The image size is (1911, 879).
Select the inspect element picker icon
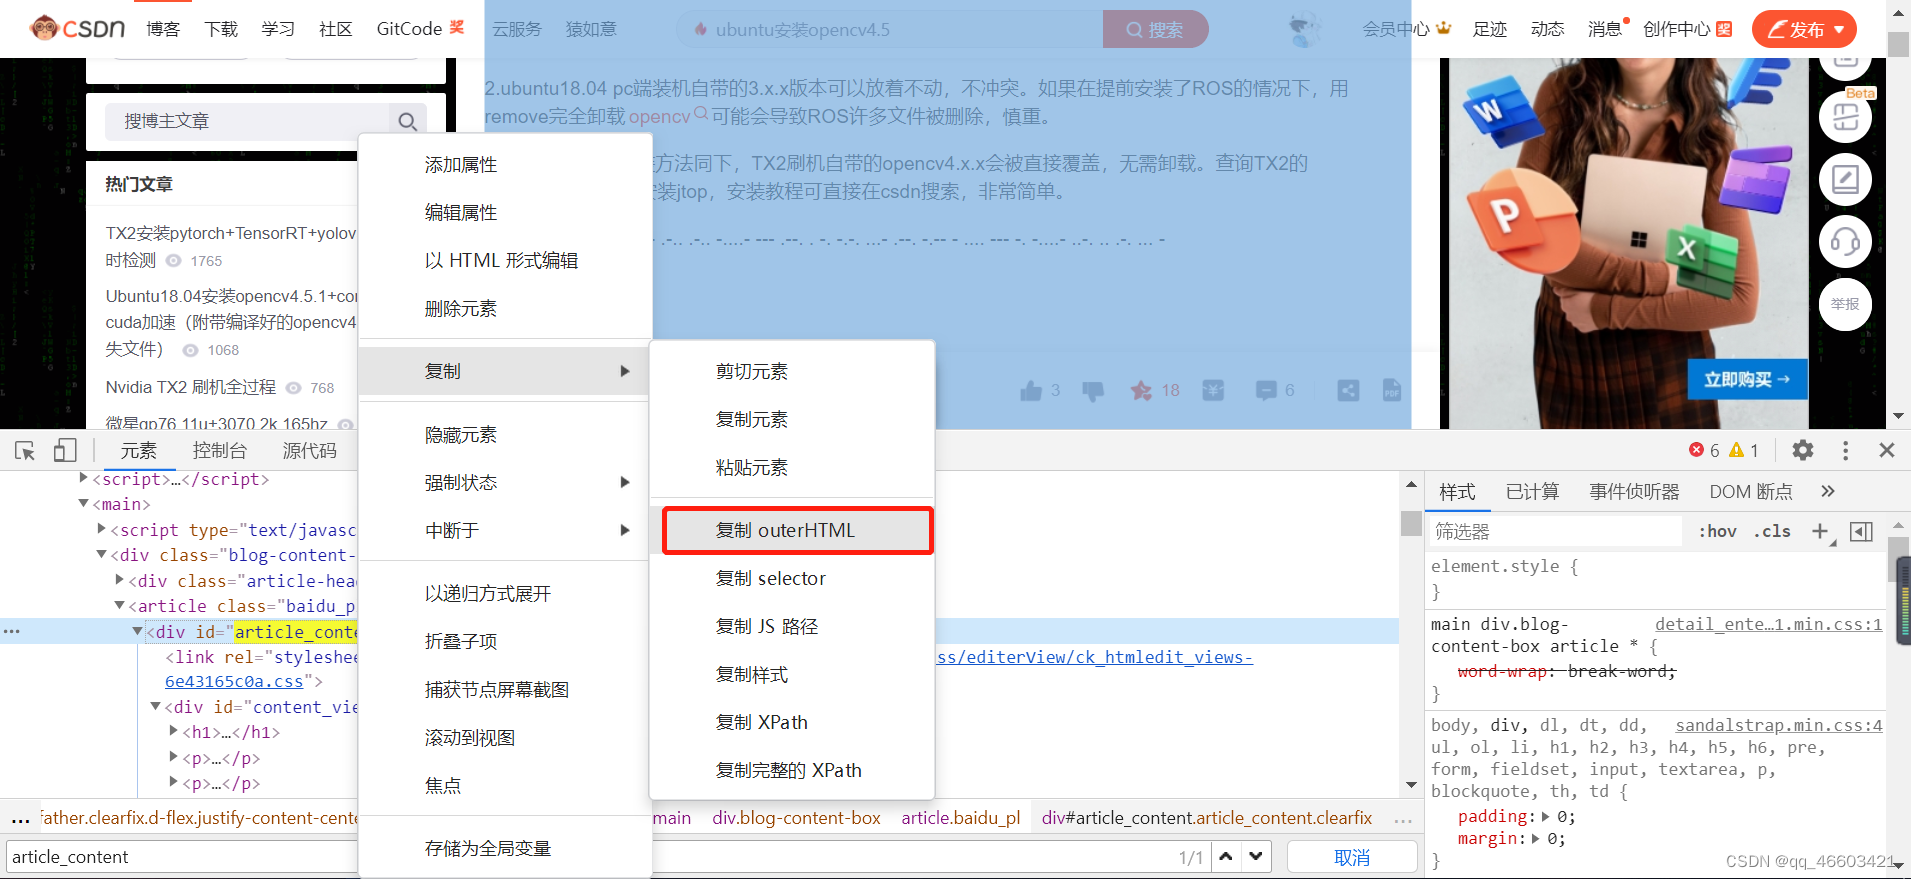click(x=25, y=451)
